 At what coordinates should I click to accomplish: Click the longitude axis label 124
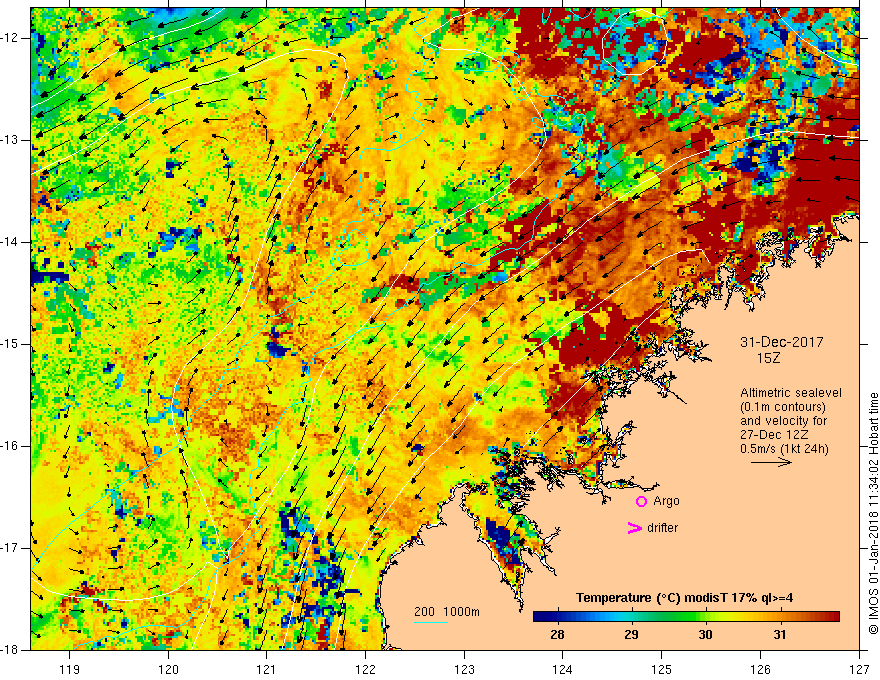coord(563,669)
